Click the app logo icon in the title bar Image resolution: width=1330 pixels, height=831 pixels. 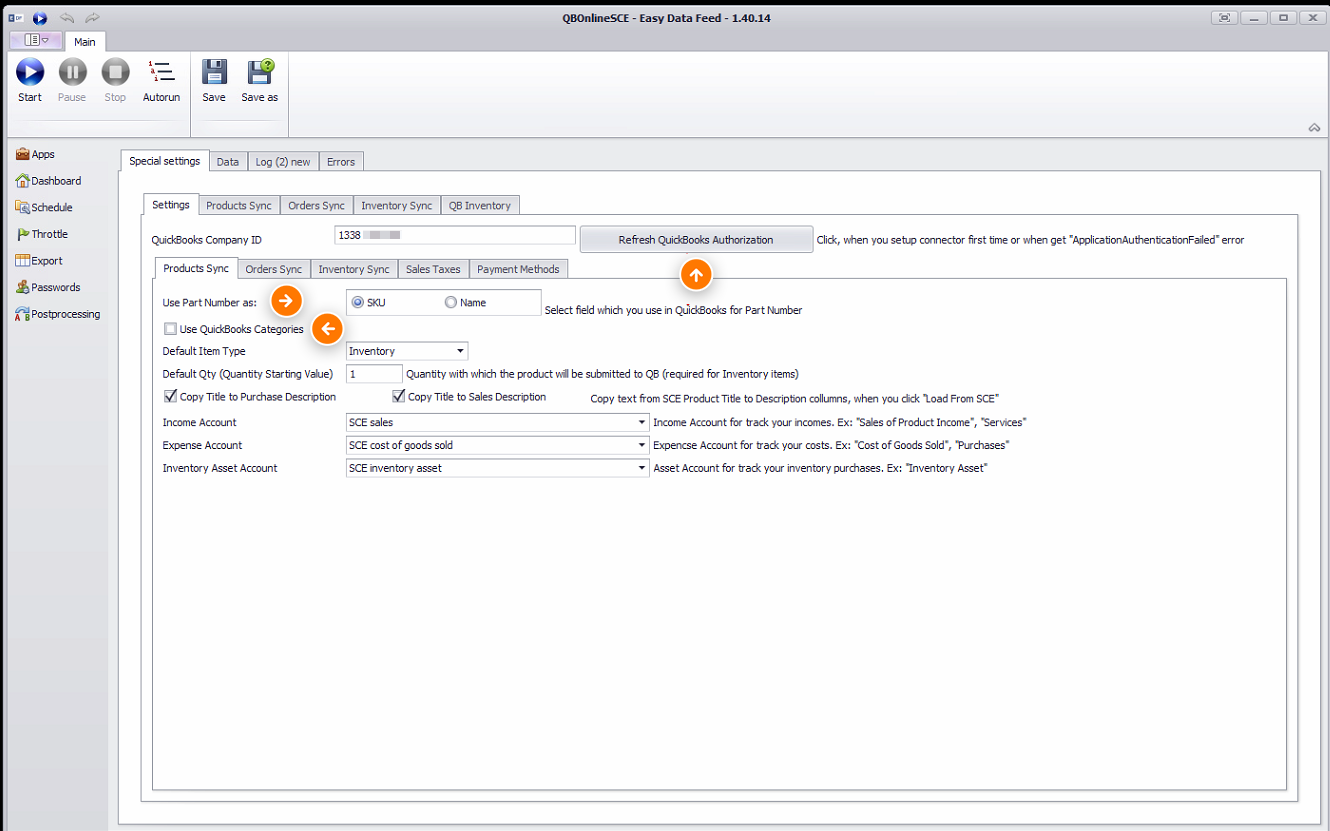tap(16, 18)
